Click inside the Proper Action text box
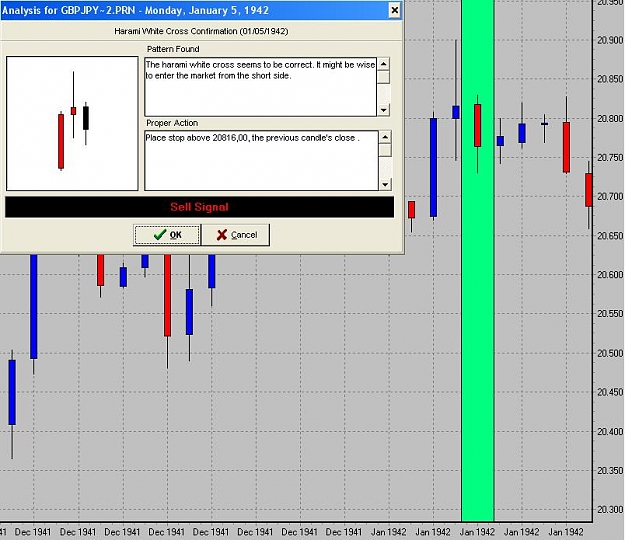 coord(261,161)
